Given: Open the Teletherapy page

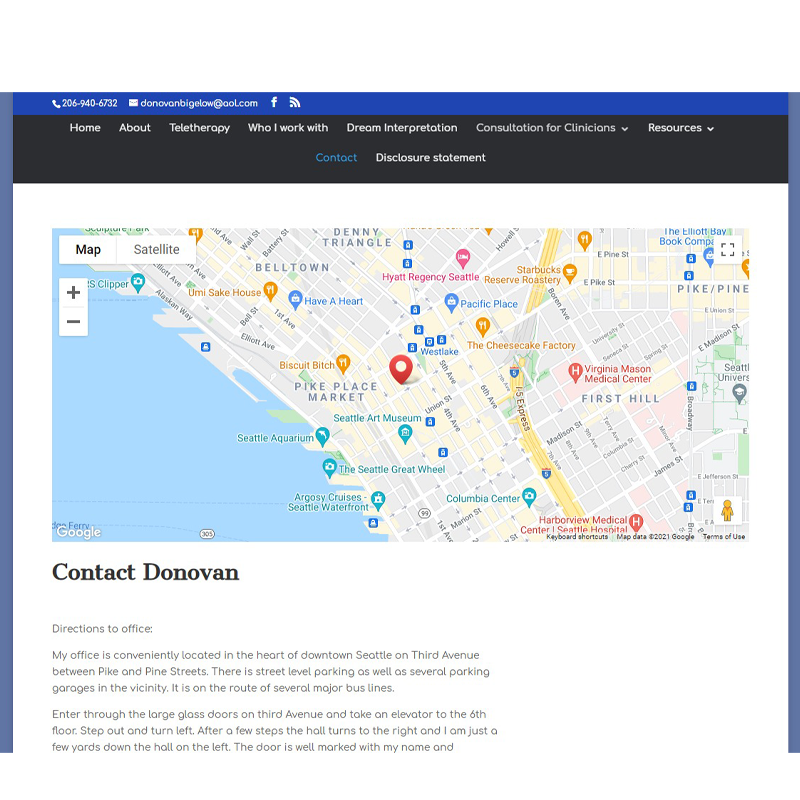Looking at the screenshot, I should click(x=199, y=128).
